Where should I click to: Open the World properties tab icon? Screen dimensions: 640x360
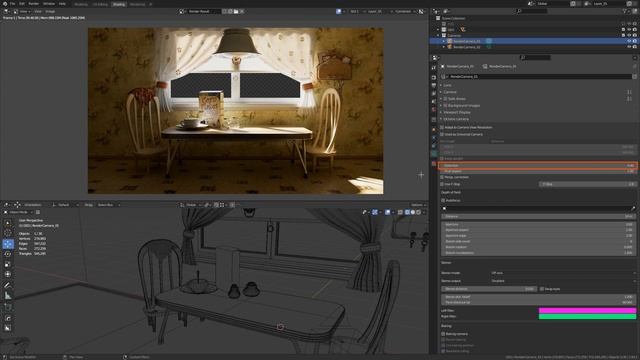point(434,110)
